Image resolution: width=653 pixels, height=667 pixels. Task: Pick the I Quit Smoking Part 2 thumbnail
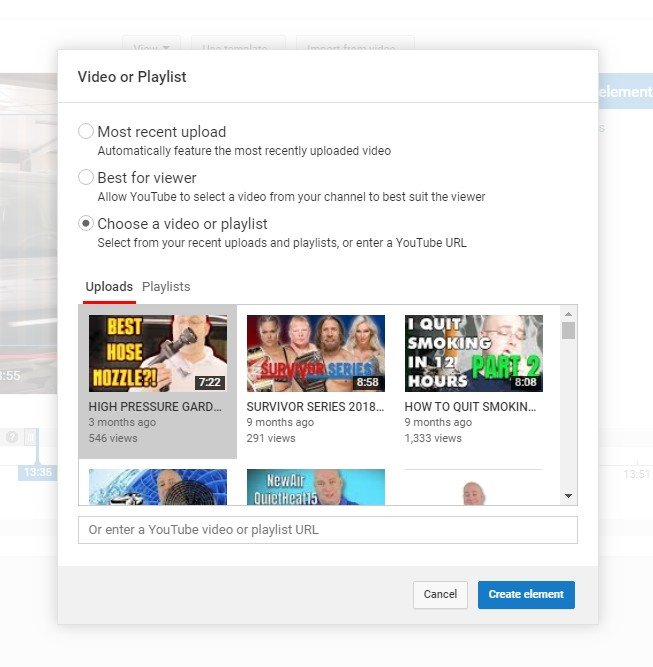coord(473,353)
